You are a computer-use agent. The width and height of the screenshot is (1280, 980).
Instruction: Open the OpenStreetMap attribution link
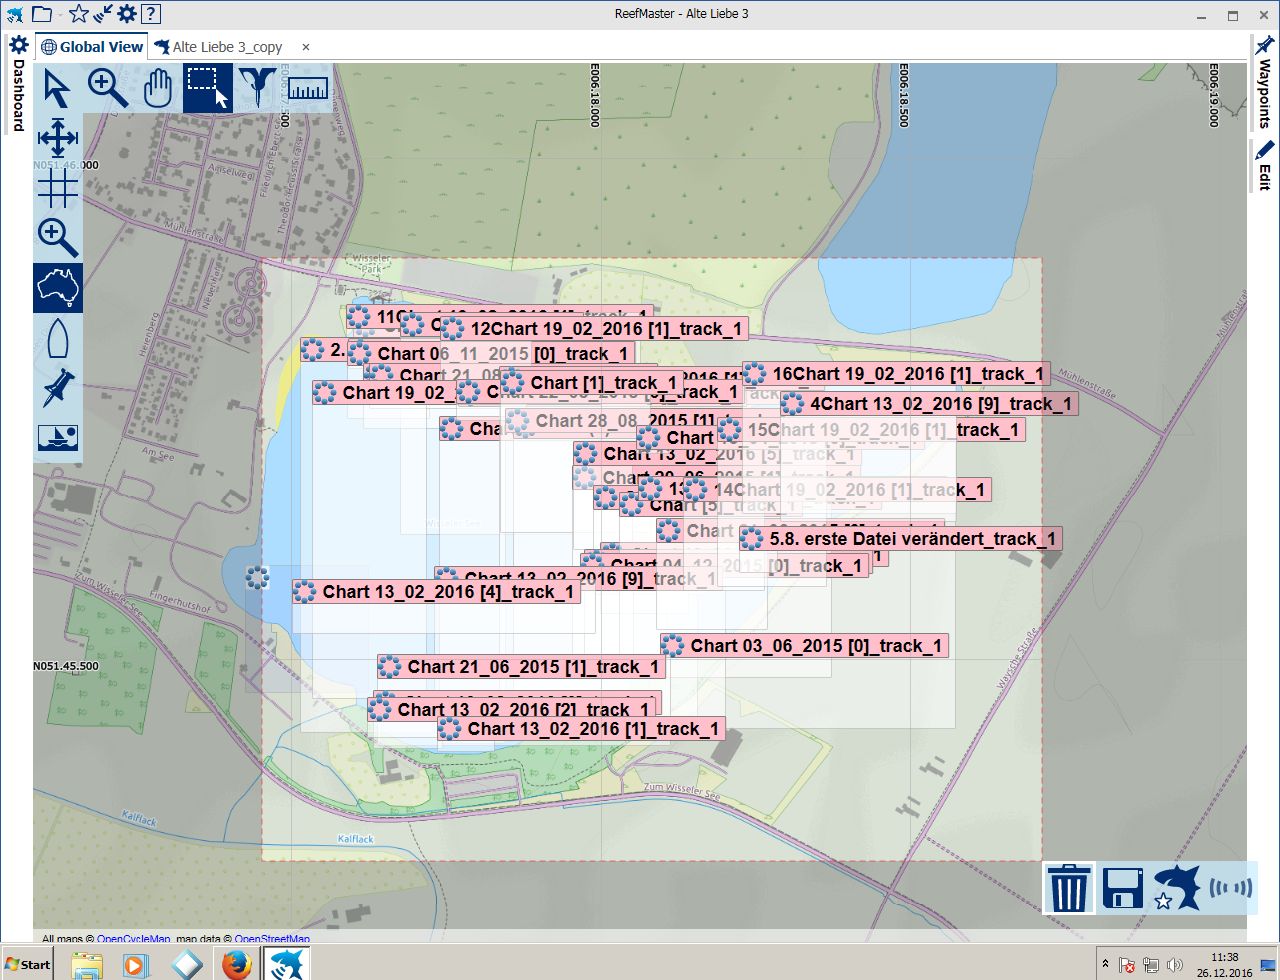(272, 939)
